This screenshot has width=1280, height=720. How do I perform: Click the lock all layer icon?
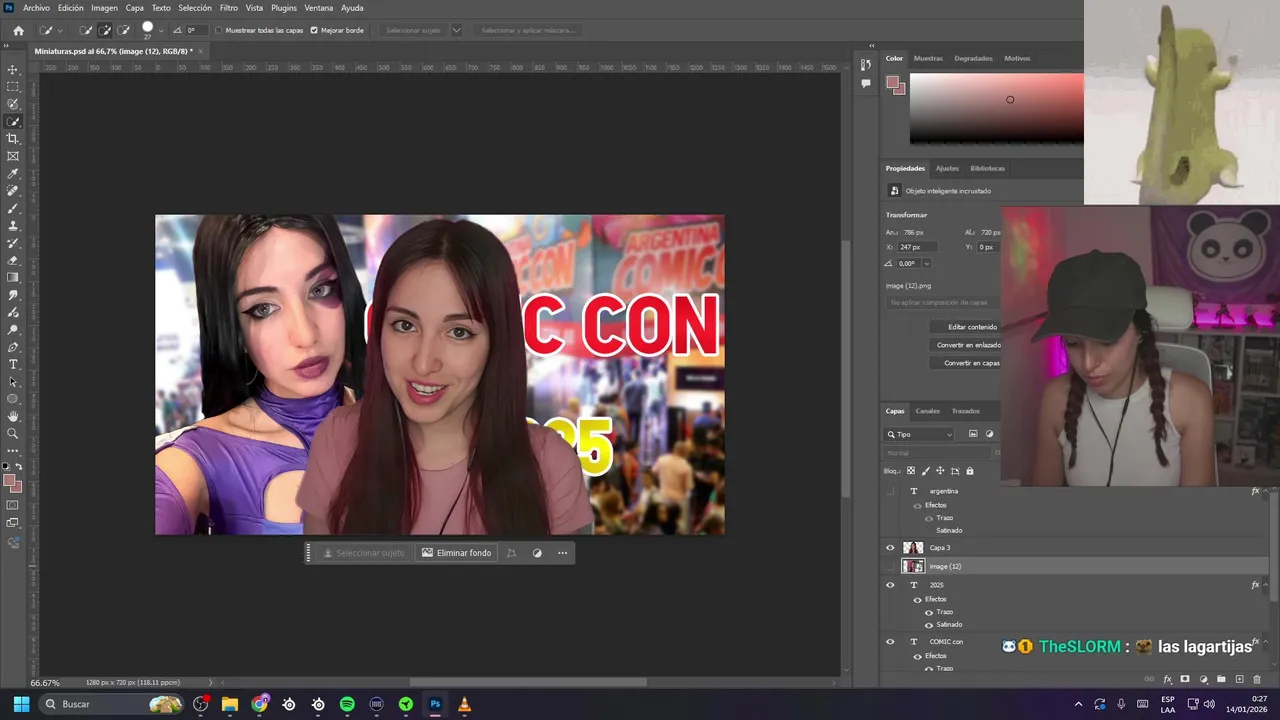[969, 471]
